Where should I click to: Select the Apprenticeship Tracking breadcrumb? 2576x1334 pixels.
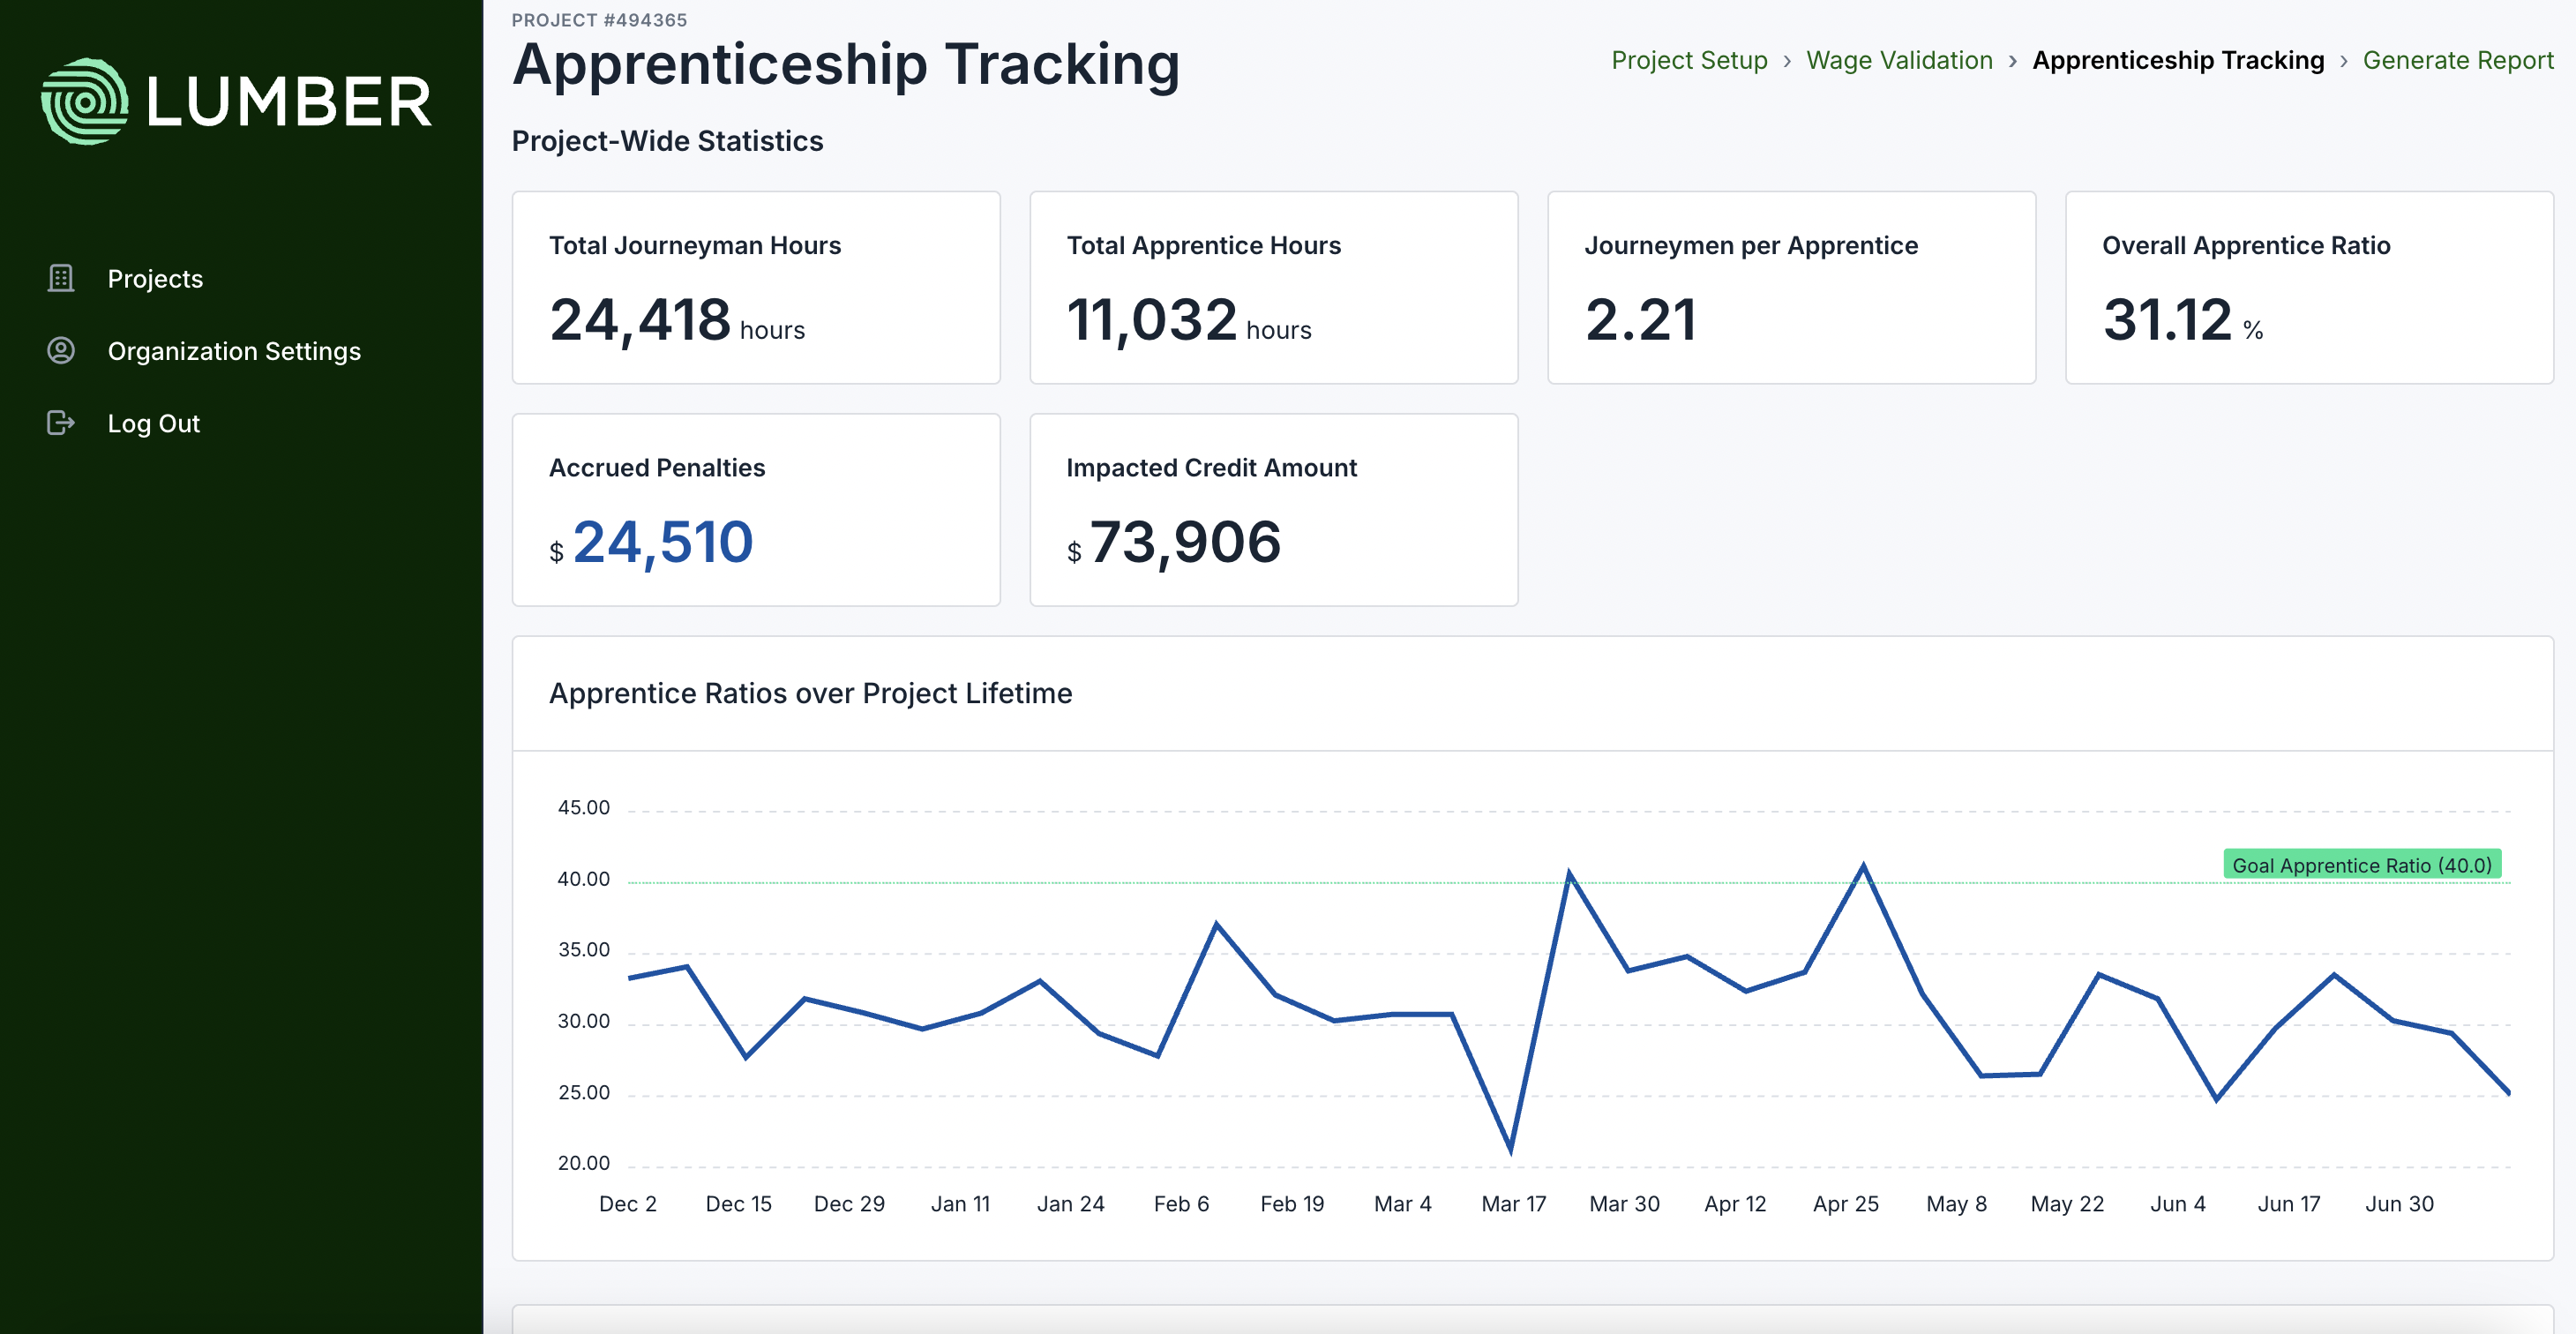(2178, 60)
